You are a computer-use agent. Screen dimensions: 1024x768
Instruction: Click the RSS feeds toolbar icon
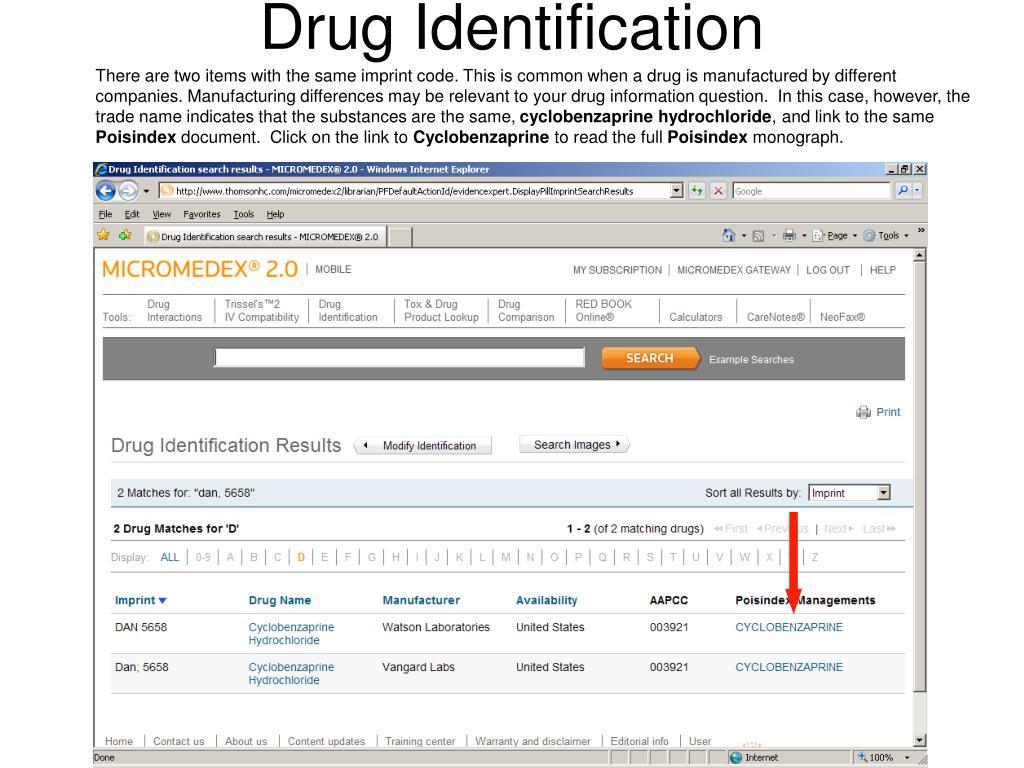(758, 236)
